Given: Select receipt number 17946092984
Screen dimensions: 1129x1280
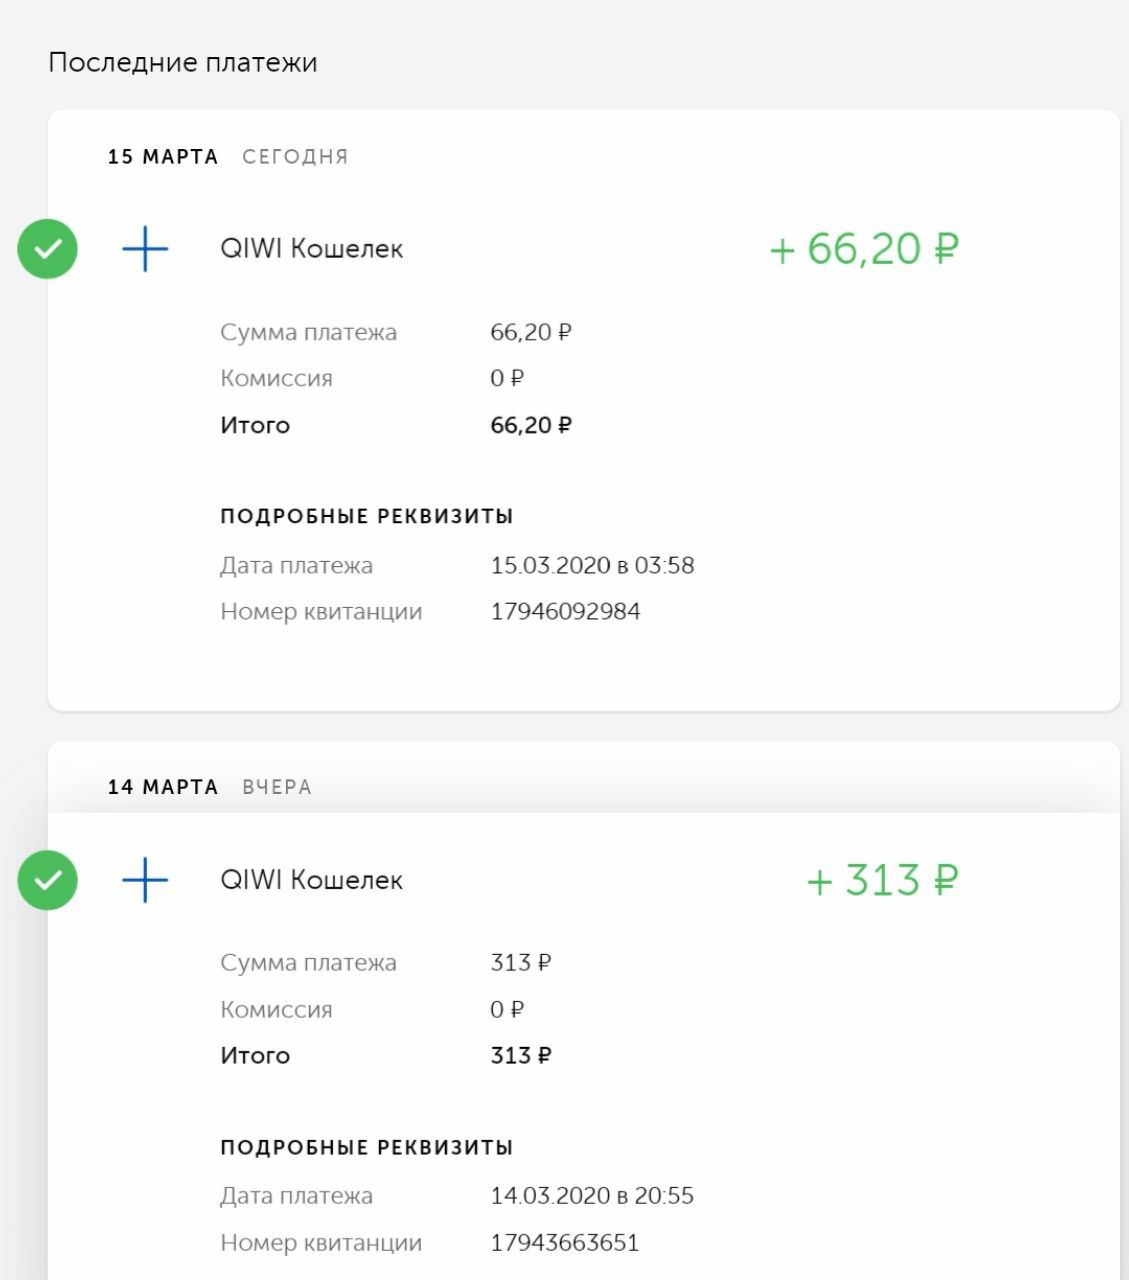Looking at the screenshot, I should click(x=565, y=611).
